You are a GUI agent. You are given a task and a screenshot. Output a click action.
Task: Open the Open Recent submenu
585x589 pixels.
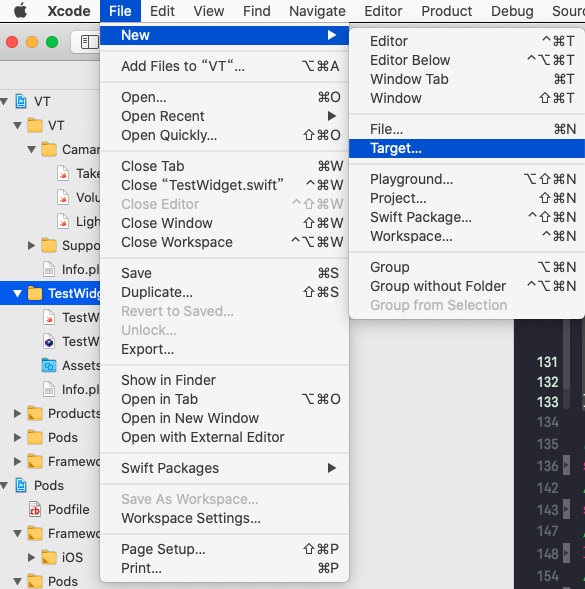click(224, 116)
